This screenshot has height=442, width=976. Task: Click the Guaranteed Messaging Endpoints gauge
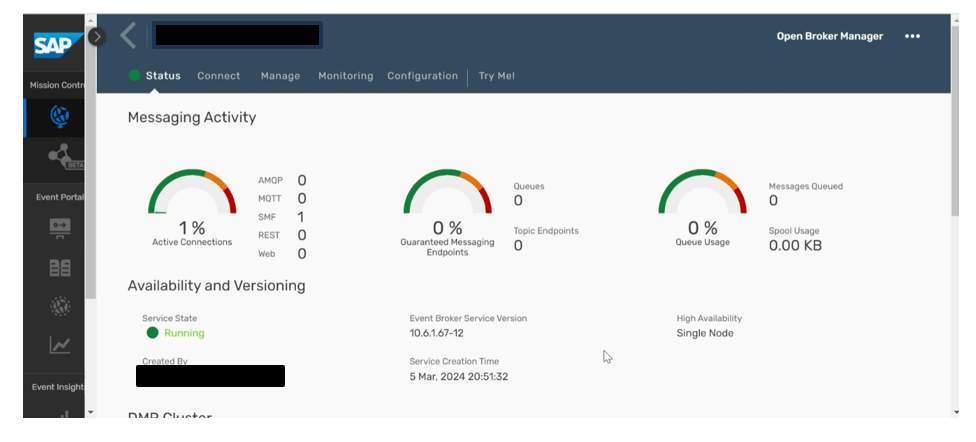click(x=447, y=192)
